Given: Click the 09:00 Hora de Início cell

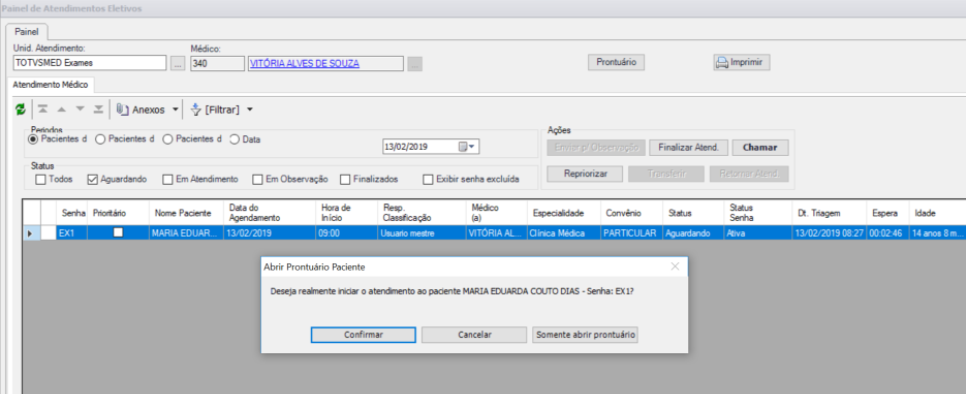Looking at the screenshot, I should [346, 233].
